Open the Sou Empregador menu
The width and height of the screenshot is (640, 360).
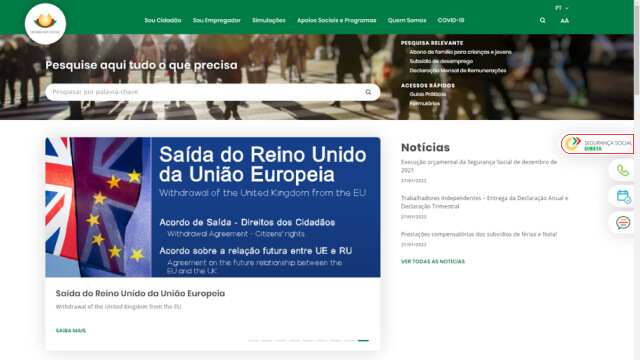(x=217, y=20)
